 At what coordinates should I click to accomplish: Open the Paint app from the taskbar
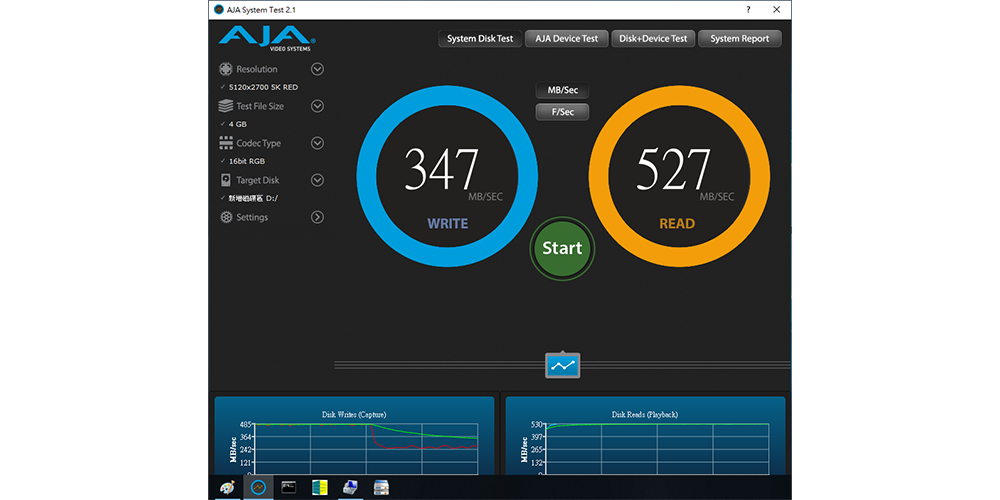[x=227, y=488]
